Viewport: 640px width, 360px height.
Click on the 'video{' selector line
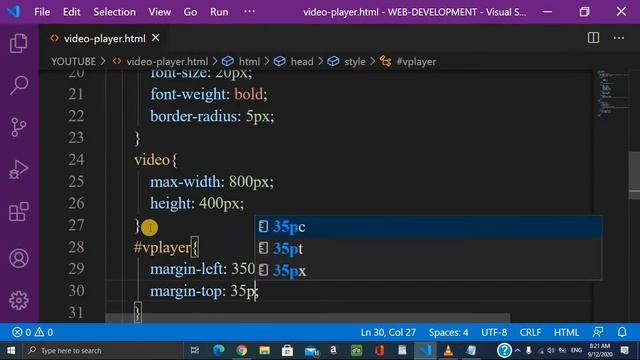click(x=156, y=160)
